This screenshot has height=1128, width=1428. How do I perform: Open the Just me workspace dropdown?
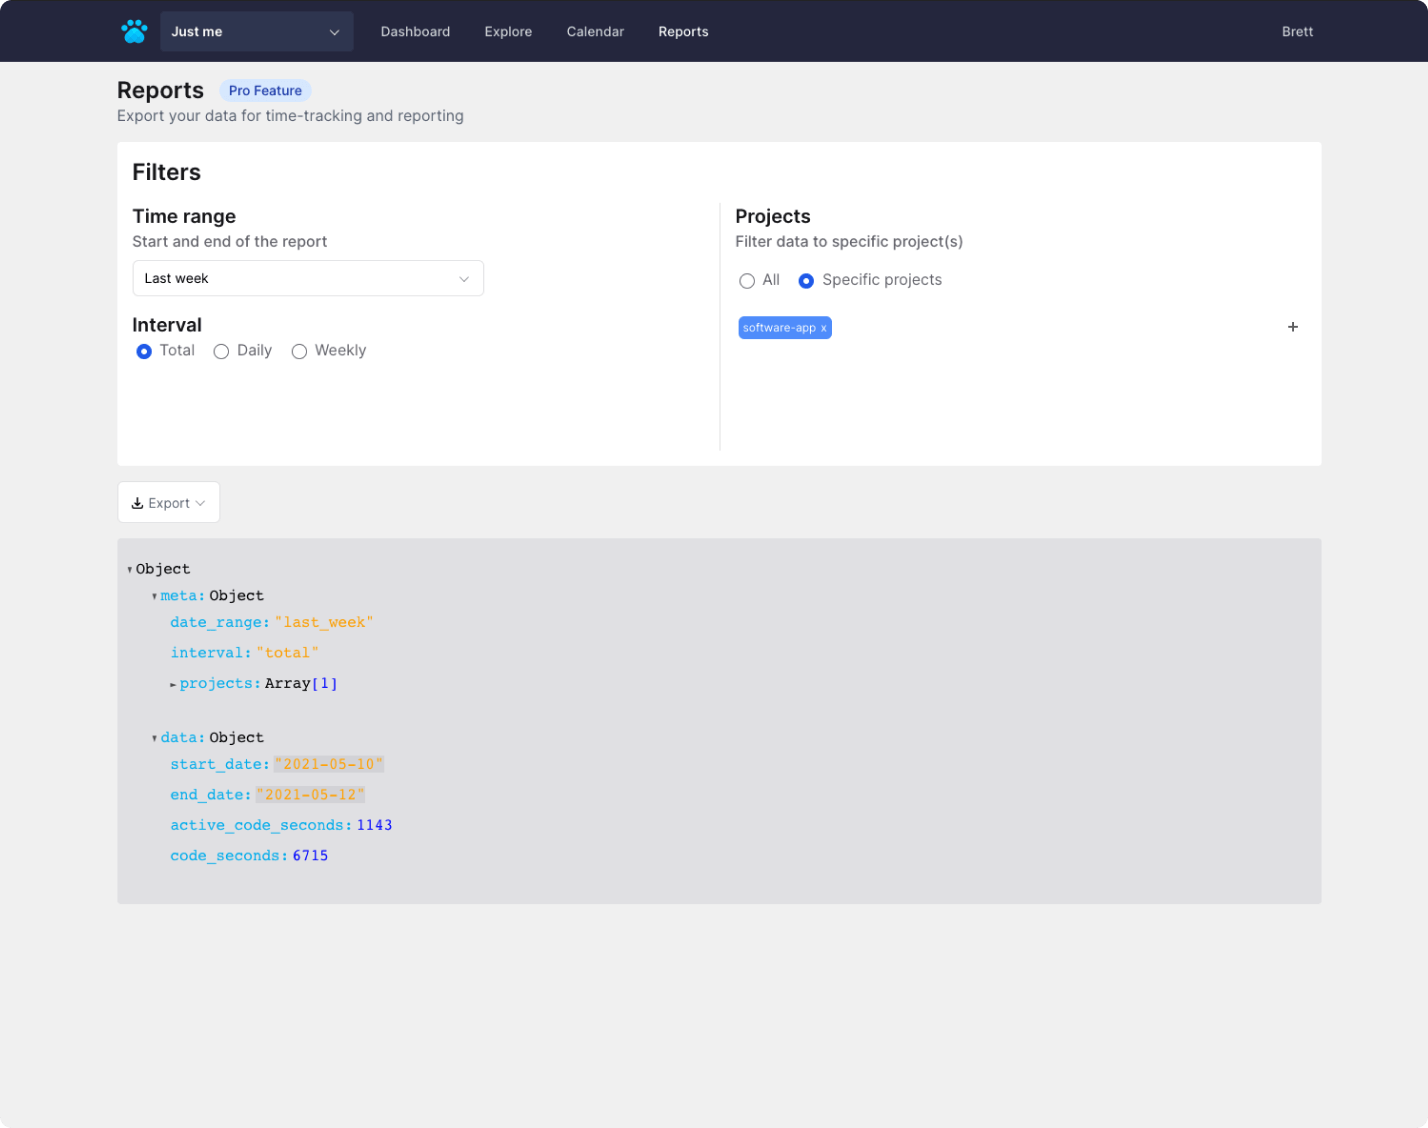tap(256, 31)
